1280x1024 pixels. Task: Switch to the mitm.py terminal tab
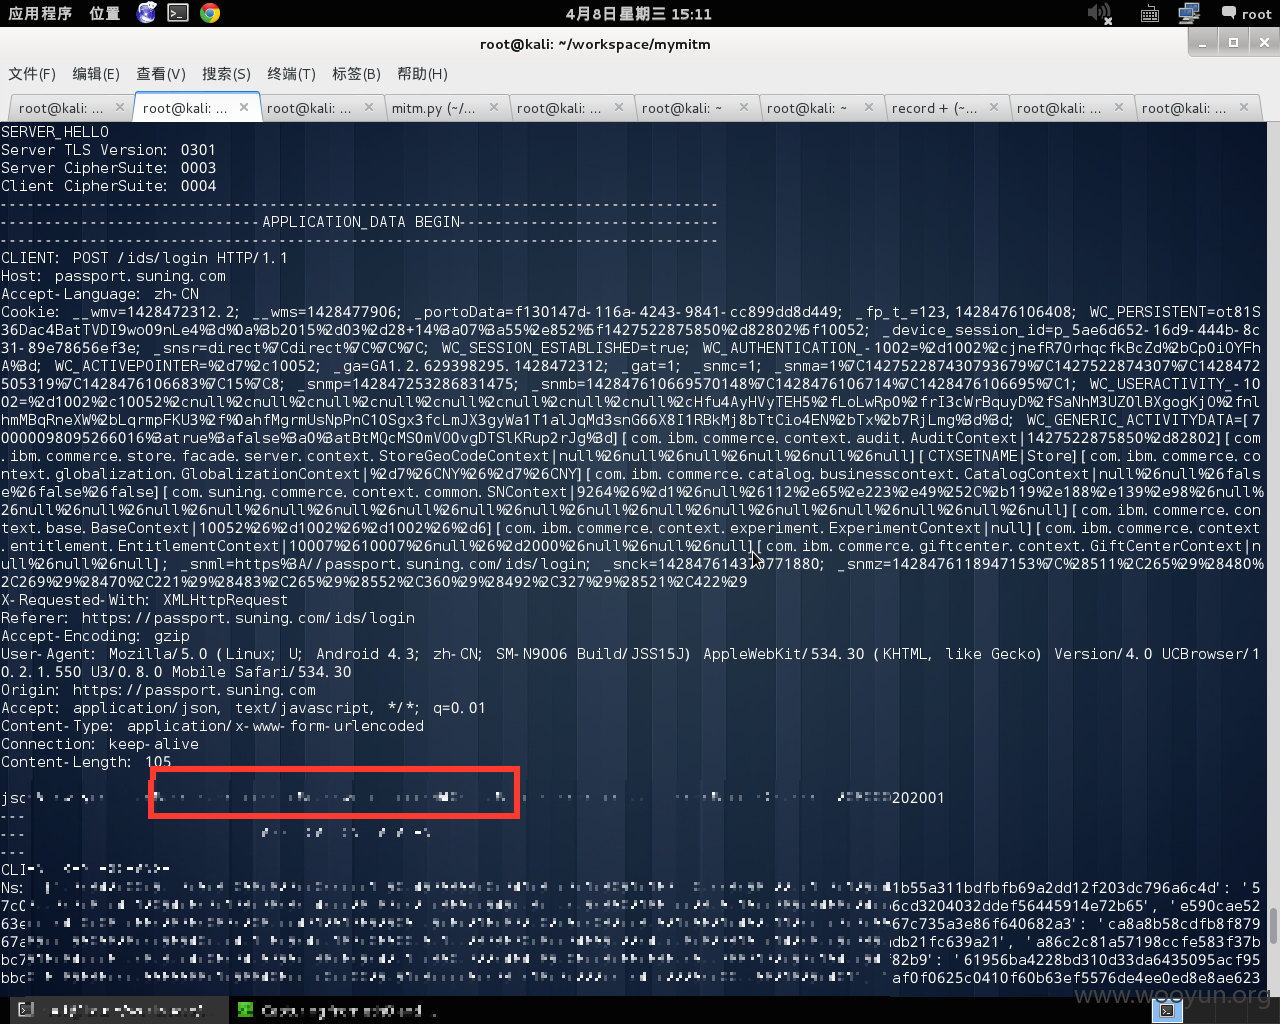point(433,108)
